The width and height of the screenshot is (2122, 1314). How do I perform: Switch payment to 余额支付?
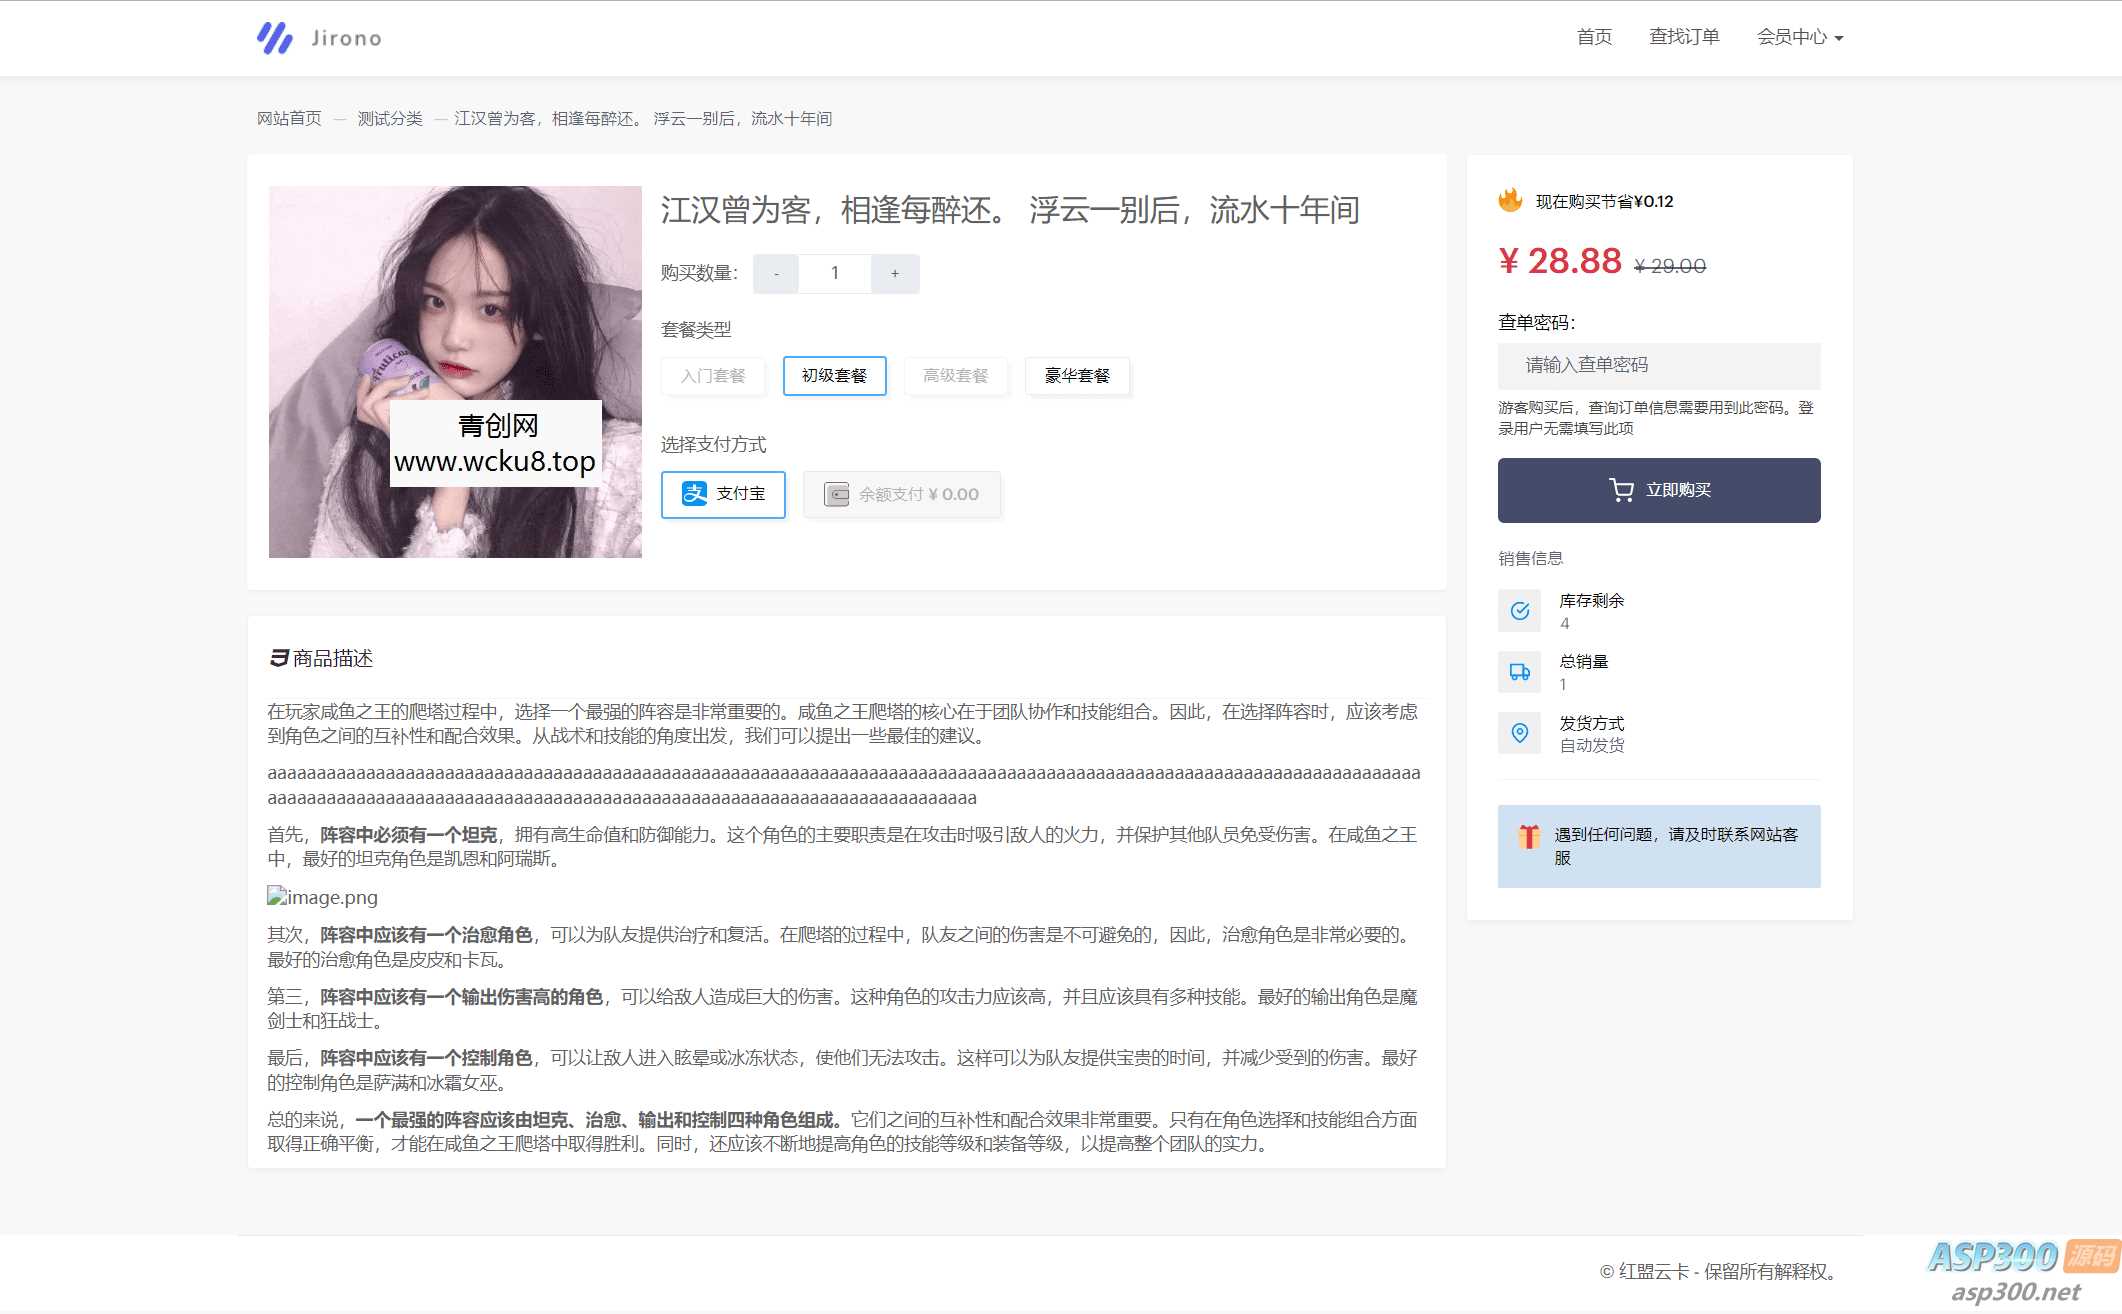coord(901,494)
